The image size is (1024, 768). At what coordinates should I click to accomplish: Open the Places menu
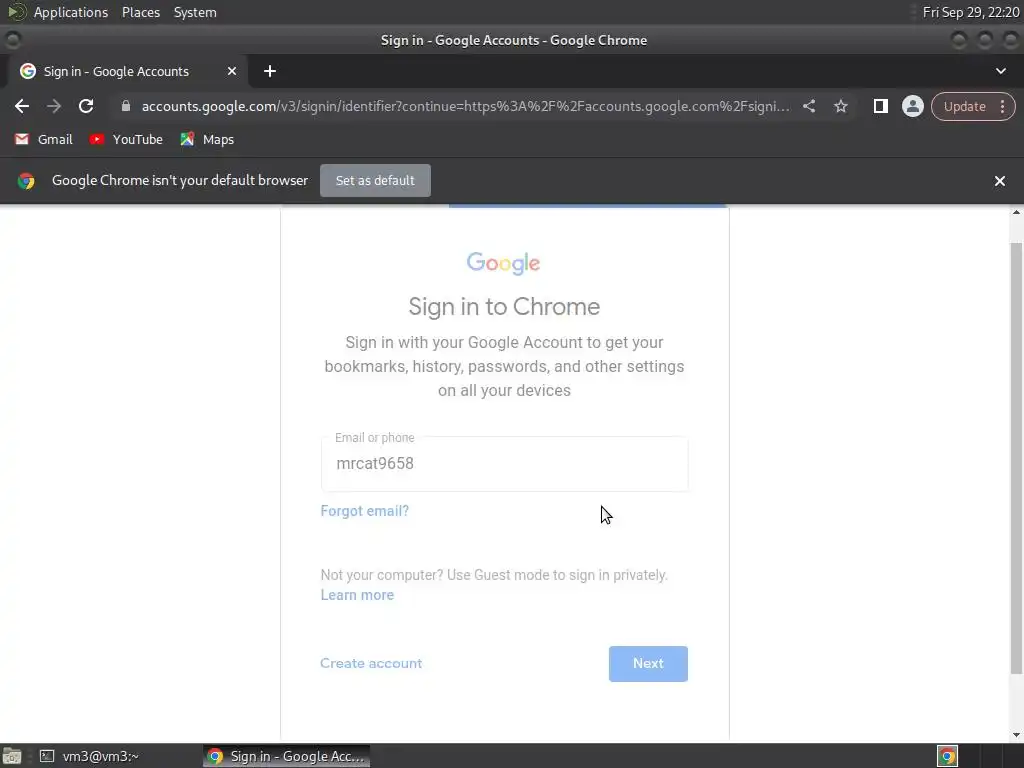tap(140, 12)
